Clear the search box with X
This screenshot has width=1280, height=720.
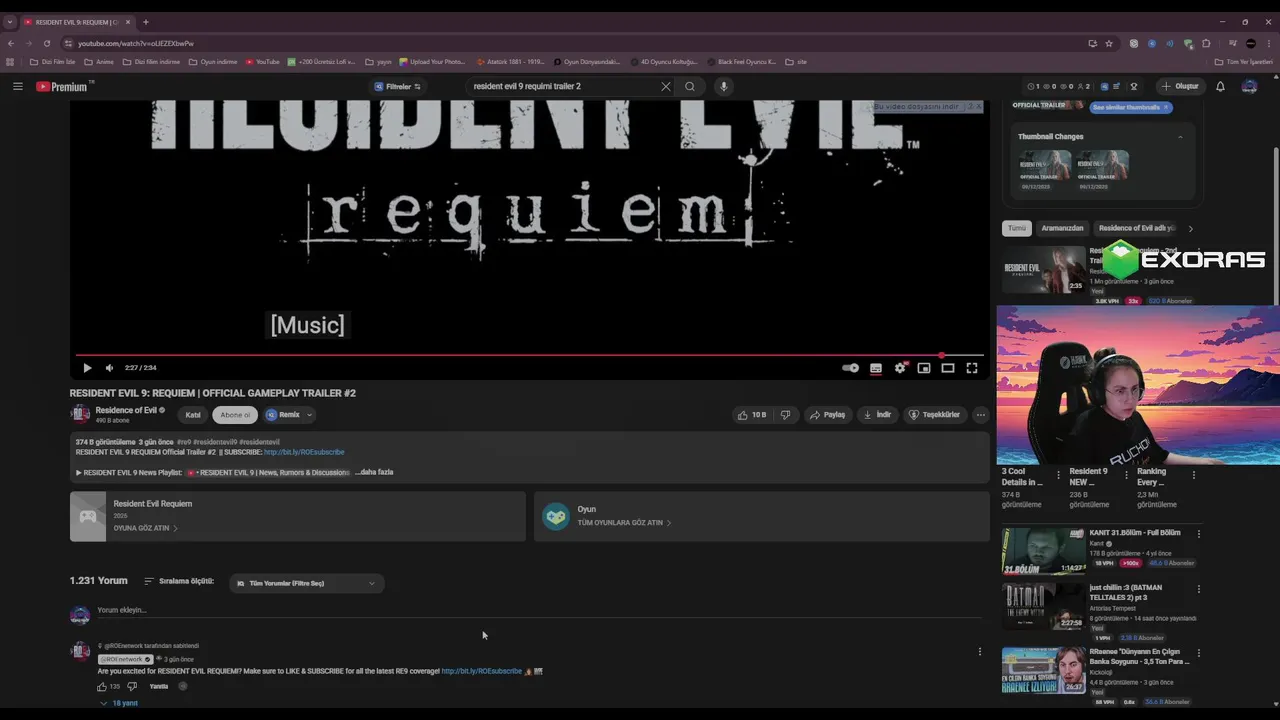click(x=666, y=87)
